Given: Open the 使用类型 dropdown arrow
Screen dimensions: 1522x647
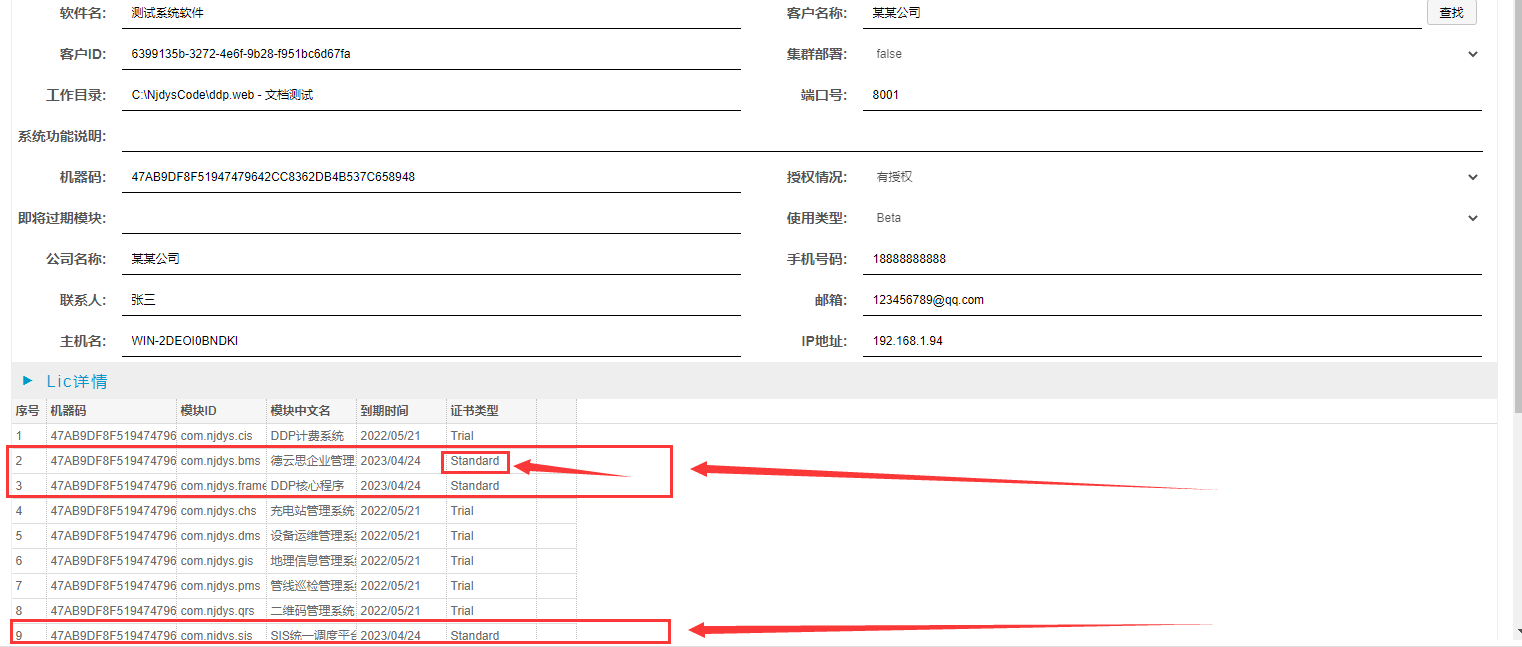Looking at the screenshot, I should click(1472, 218).
